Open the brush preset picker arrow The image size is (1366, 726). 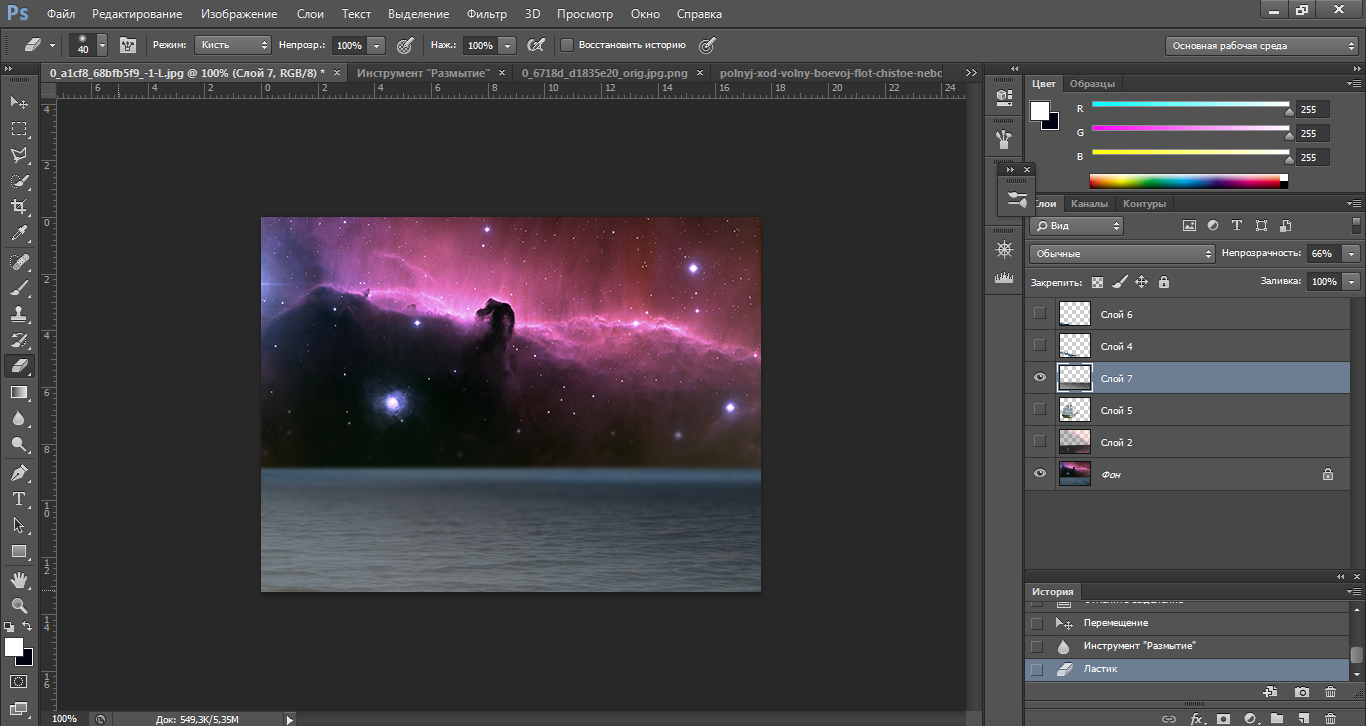pos(102,45)
